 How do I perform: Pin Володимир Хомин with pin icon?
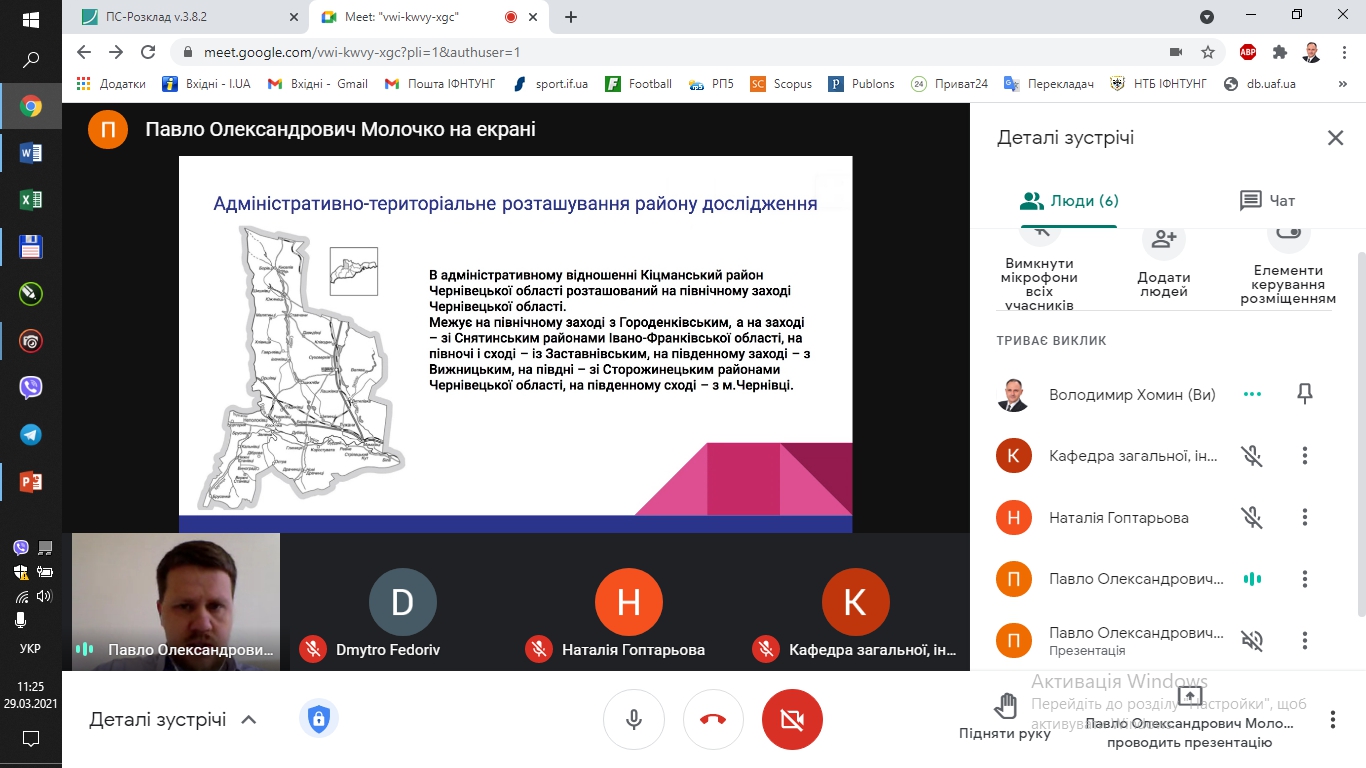(1304, 394)
